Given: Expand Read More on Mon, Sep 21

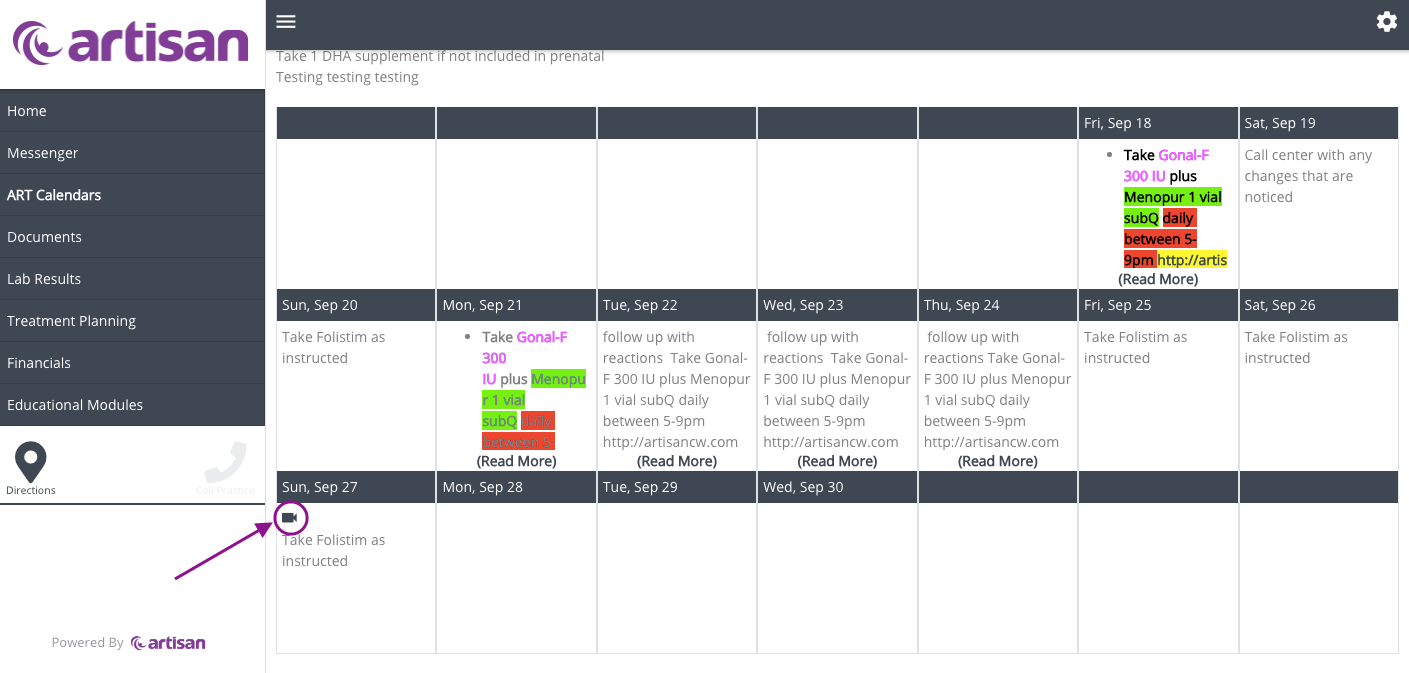Looking at the screenshot, I should (x=516, y=461).
